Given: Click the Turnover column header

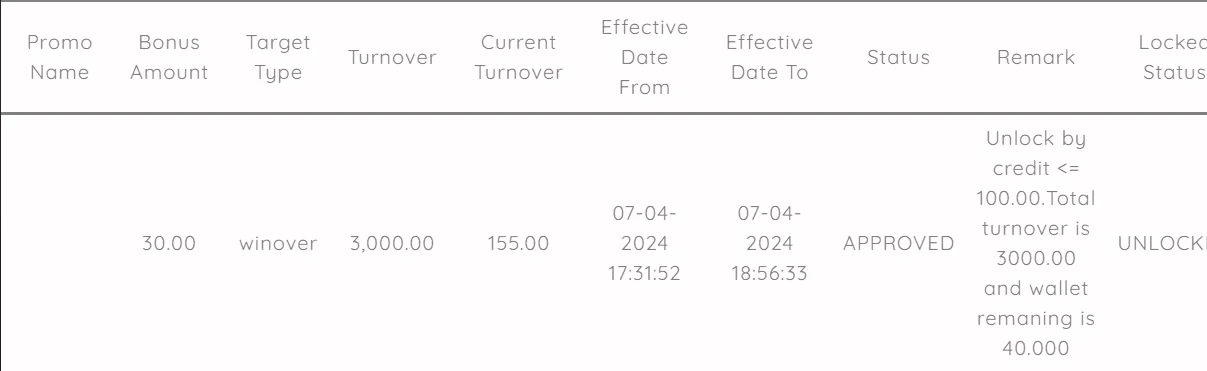Looking at the screenshot, I should point(392,57).
